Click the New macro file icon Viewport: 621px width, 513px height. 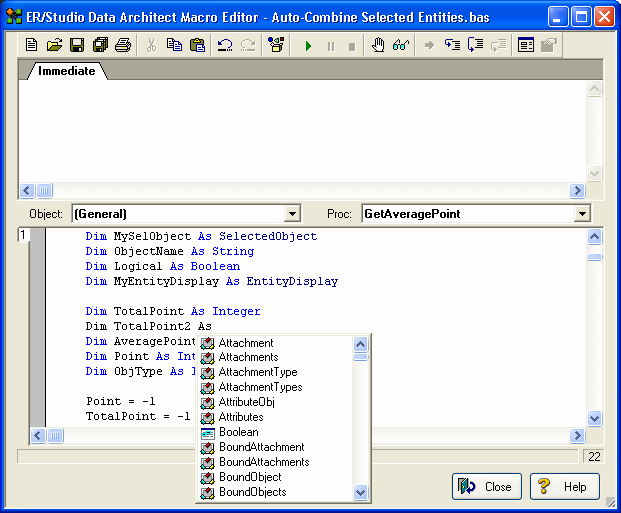[x=31, y=45]
